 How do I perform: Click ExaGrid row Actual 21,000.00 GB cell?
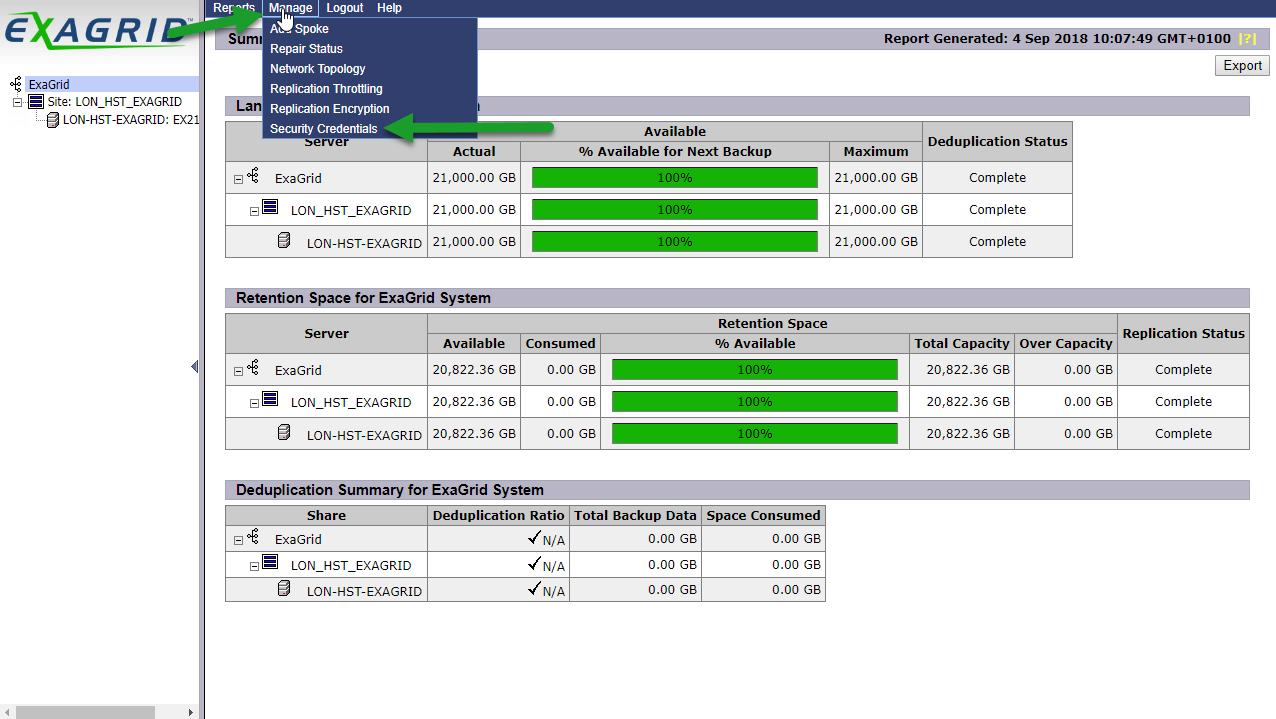click(x=474, y=178)
